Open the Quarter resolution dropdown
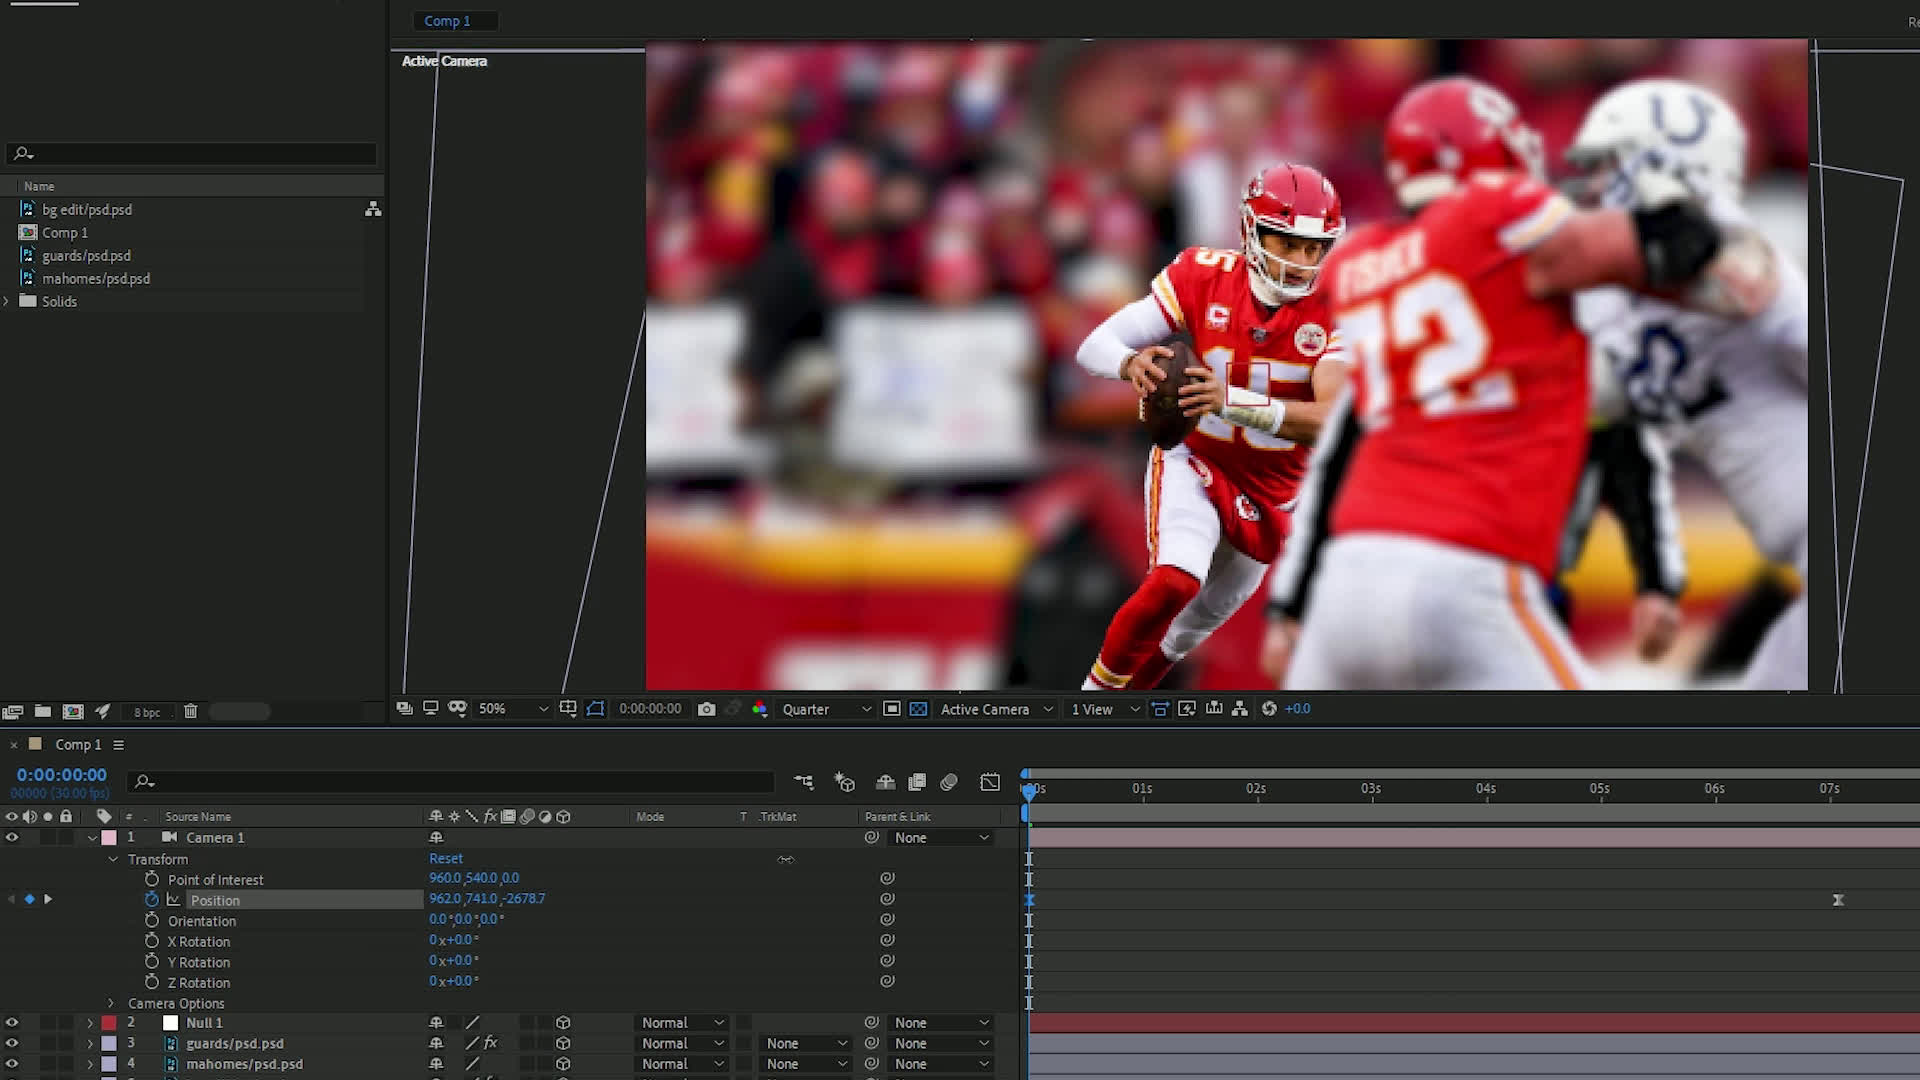1920x1080 pixels. (826, 709)
